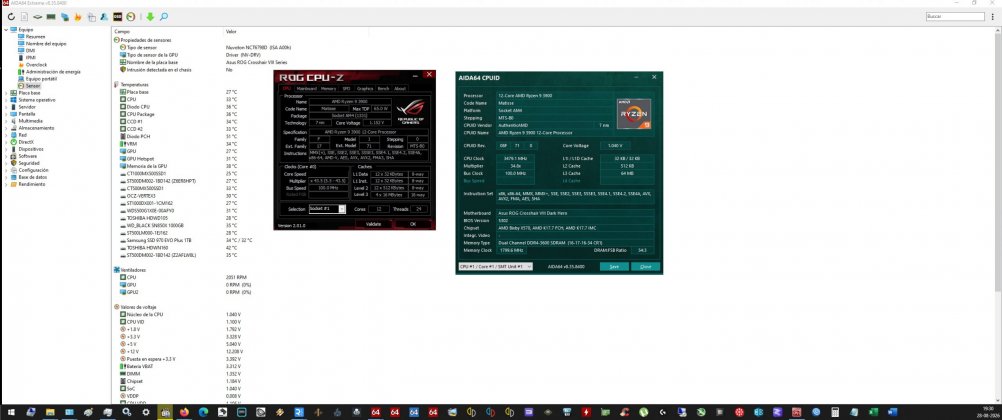The width and height of the screenshot is (1002, 420).
Task: Select the Red tree item
Action: coord(22,135)
